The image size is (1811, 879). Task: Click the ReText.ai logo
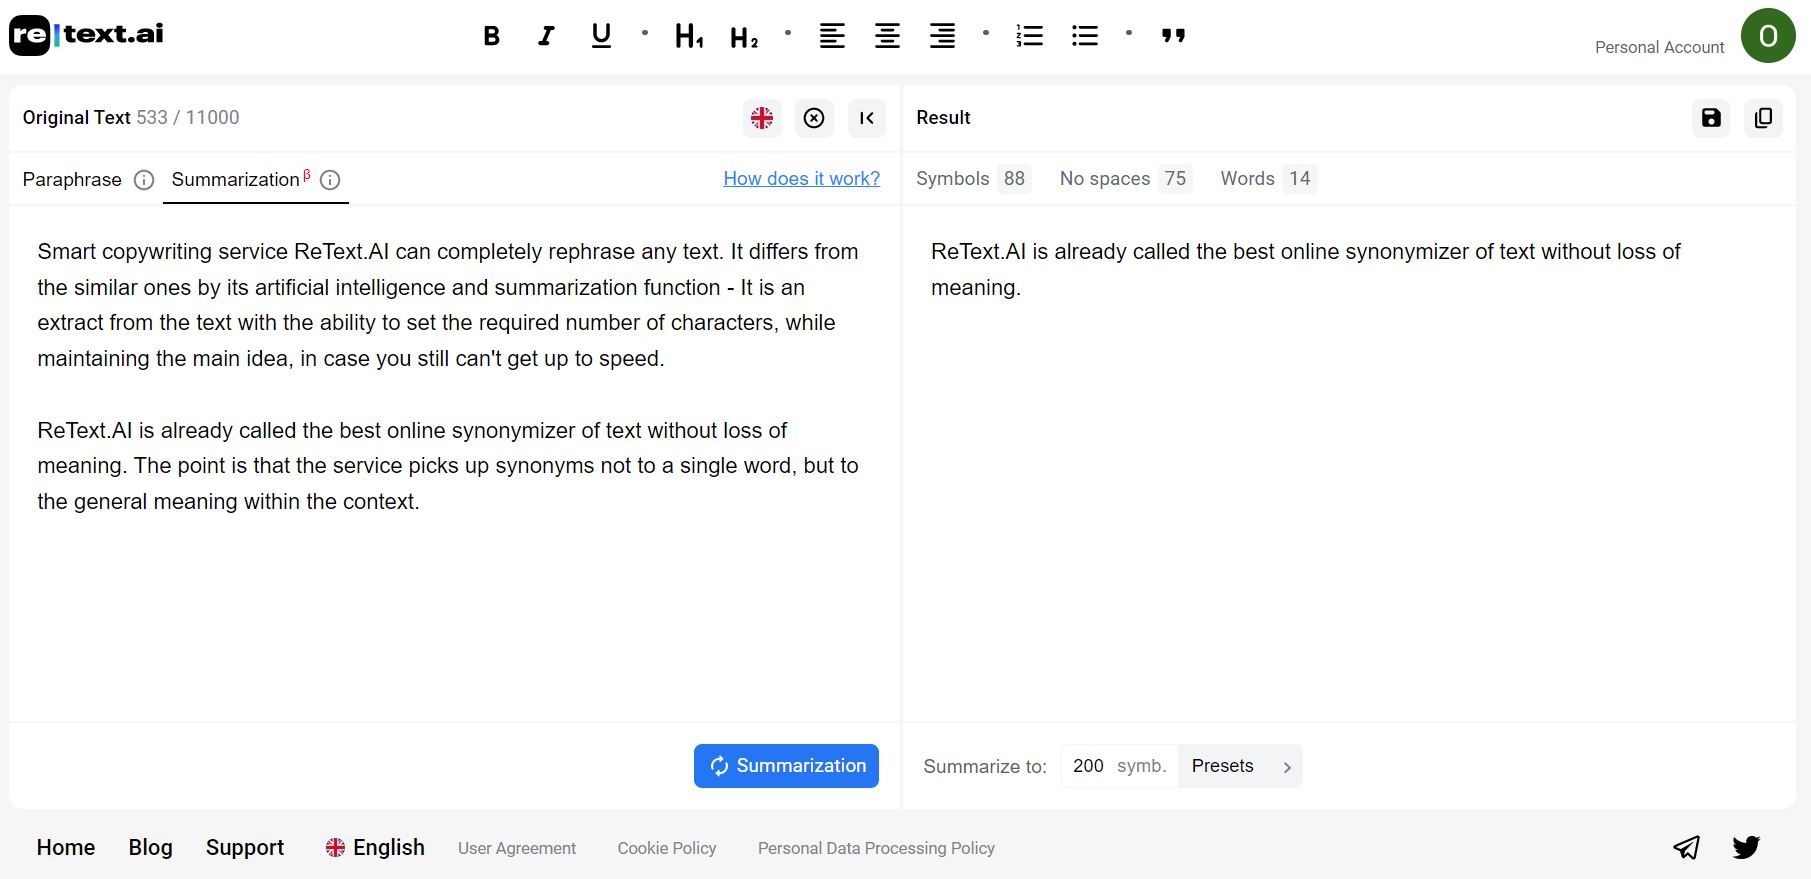coord(86,35)
